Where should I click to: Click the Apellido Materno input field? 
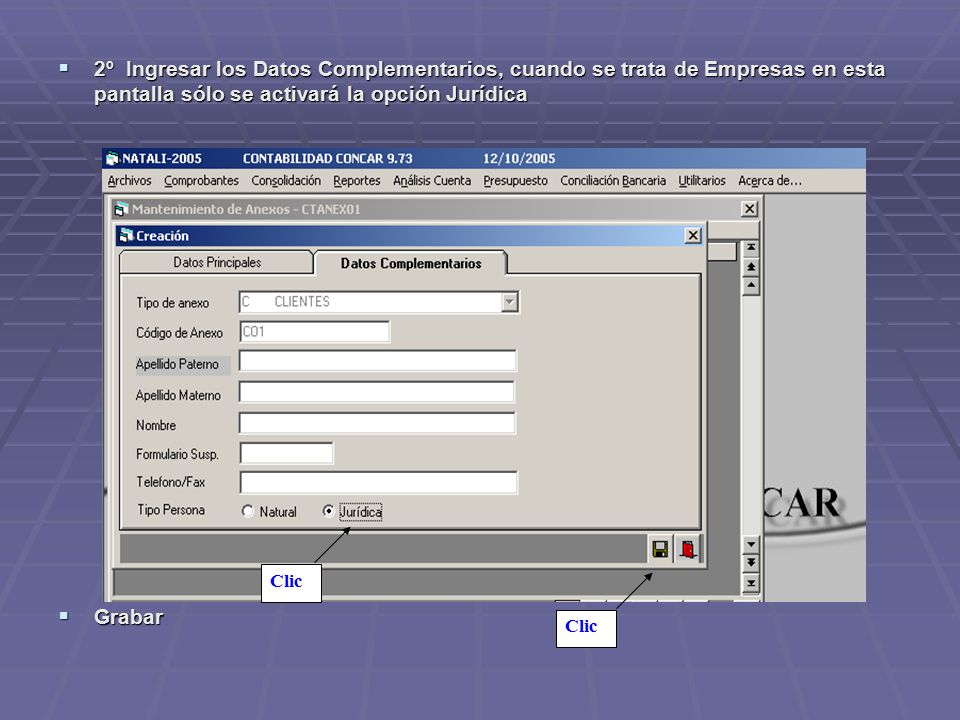[x=377, y=392]
